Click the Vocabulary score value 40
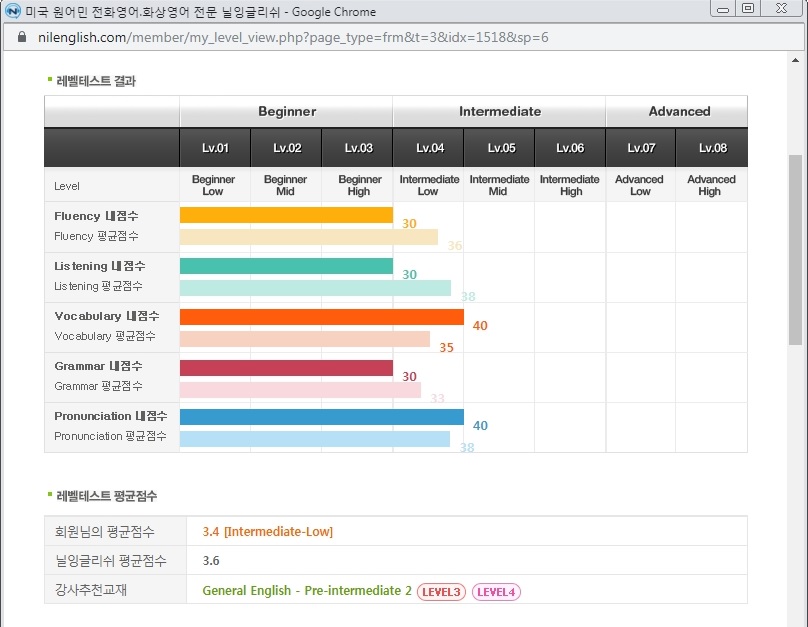This screenshot has height=627, width=808. pyautogui.click(x=480, y=326)
